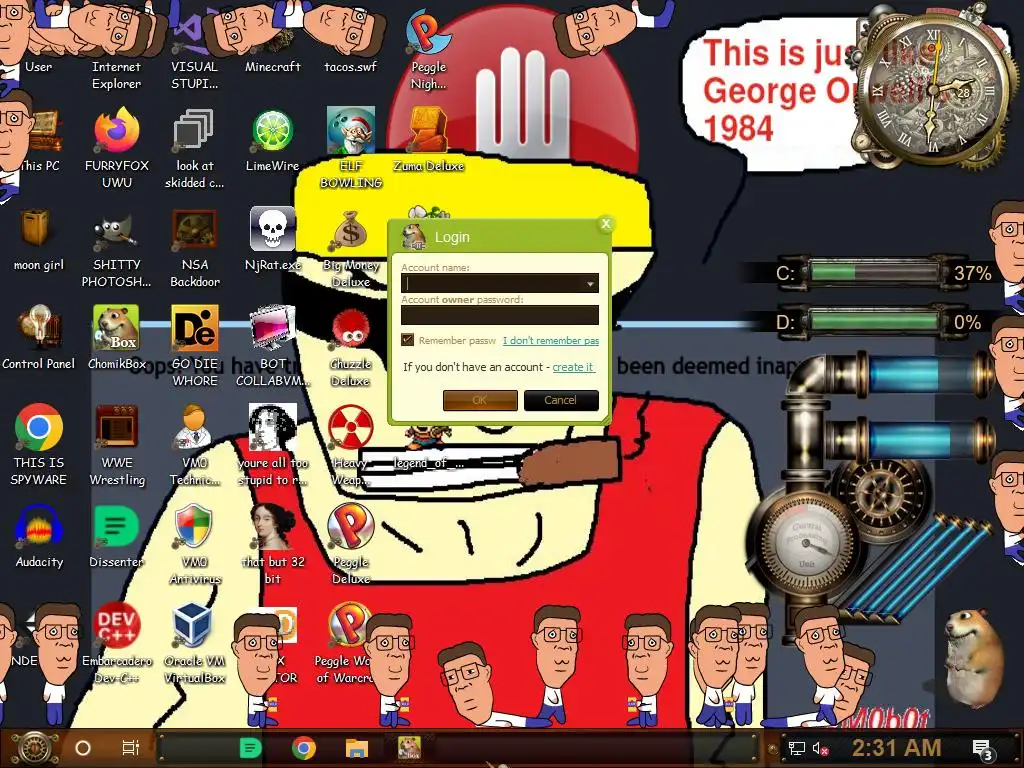Launch the LimeWire desktop icon

pos(272,140)
